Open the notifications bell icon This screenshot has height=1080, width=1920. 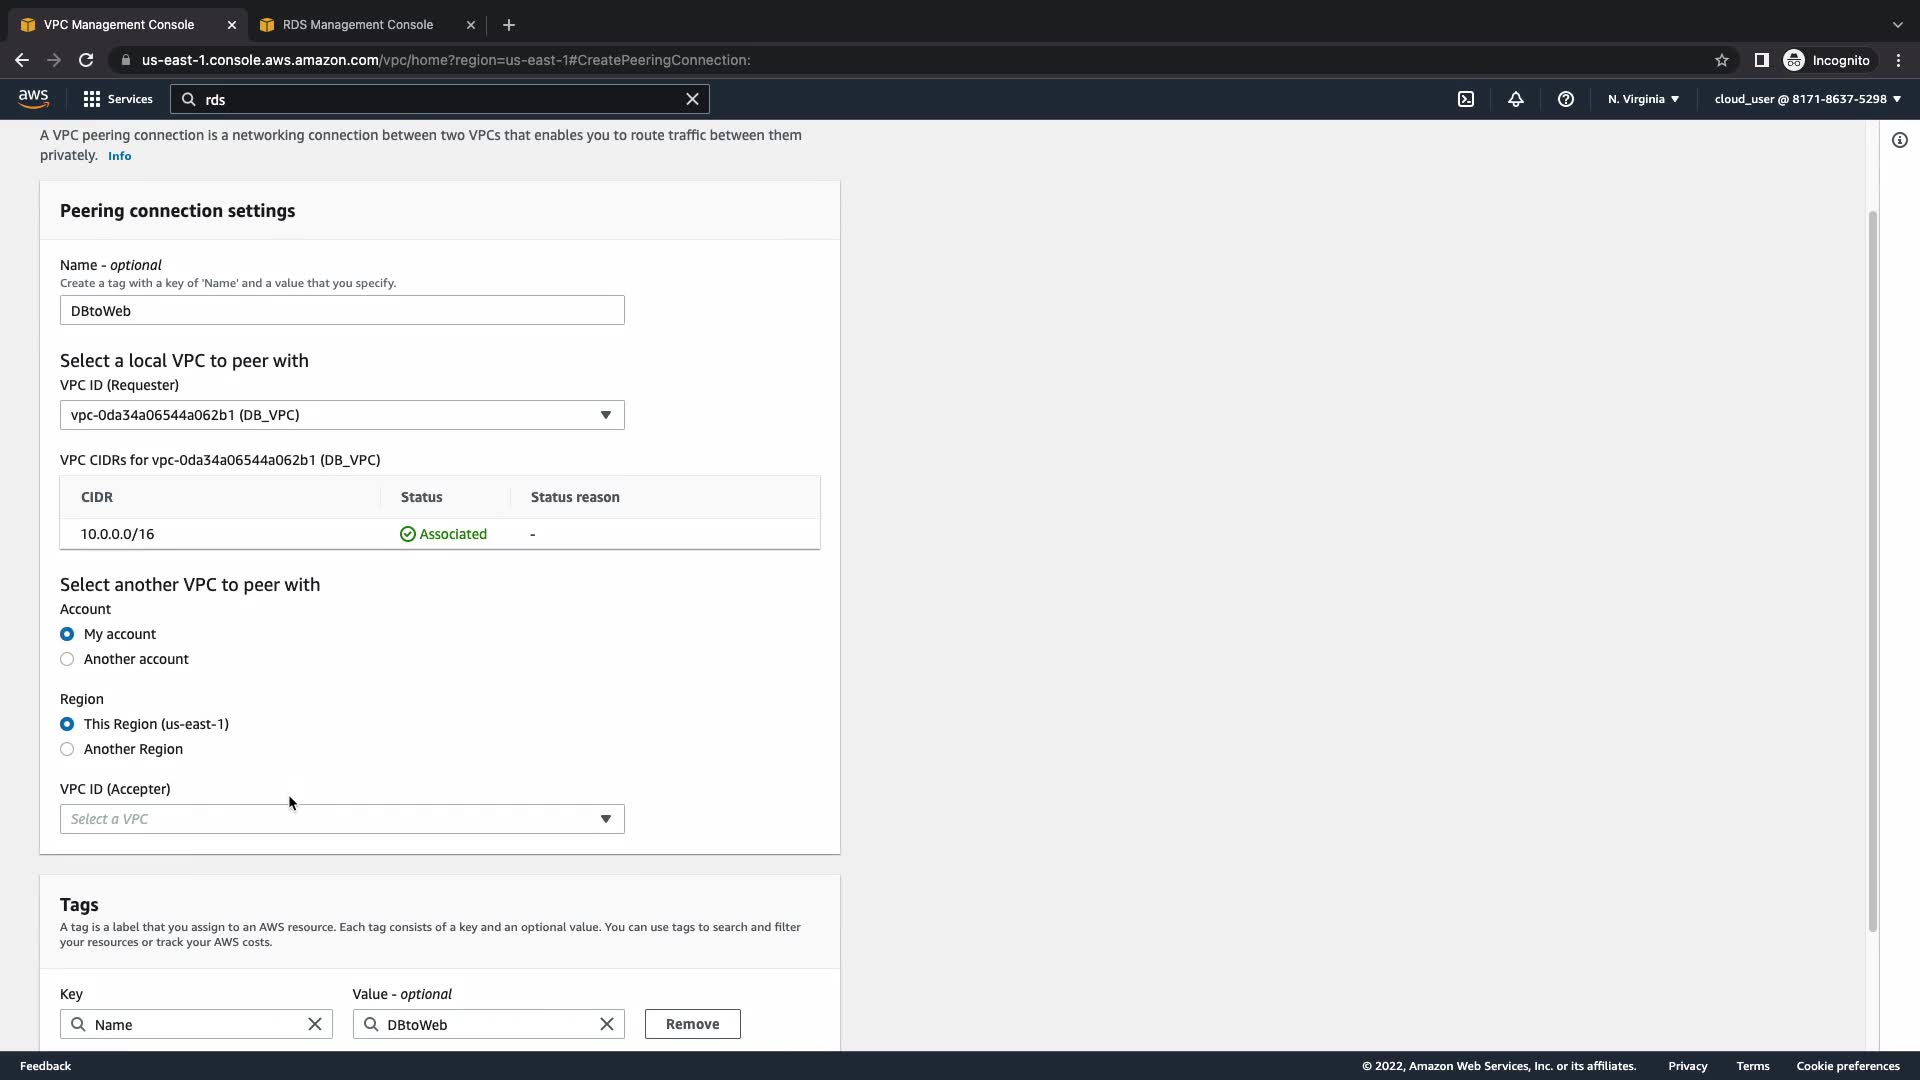[x=1516, y=99]
